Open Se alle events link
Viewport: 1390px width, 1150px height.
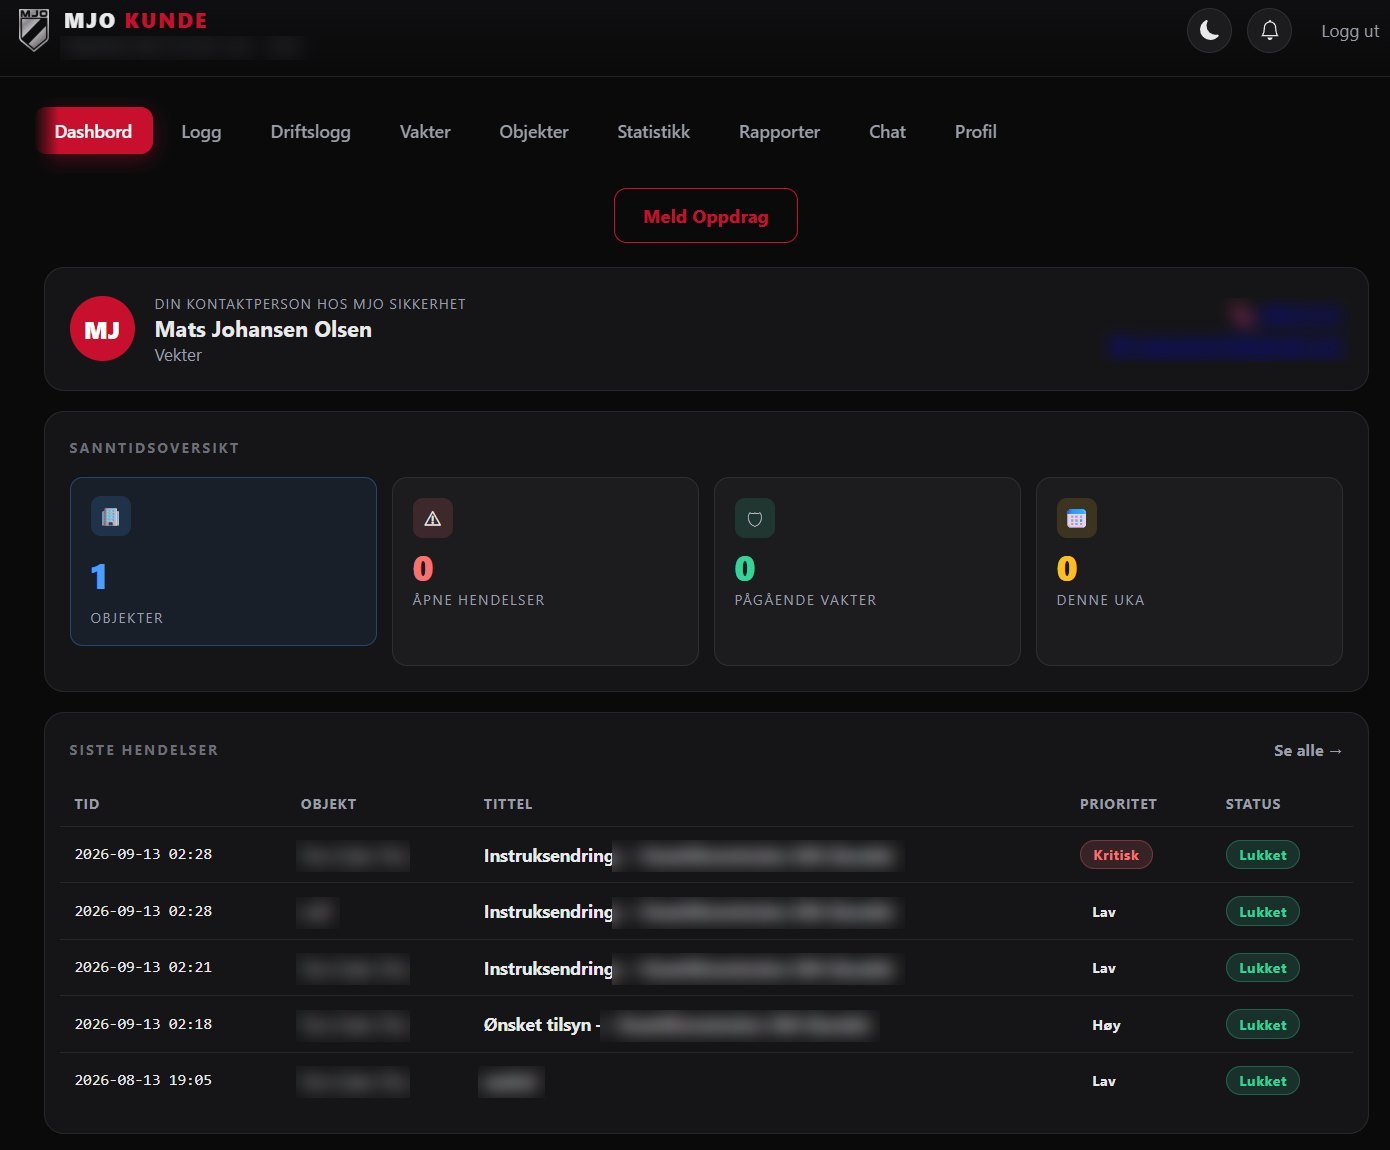point(1308,750)
